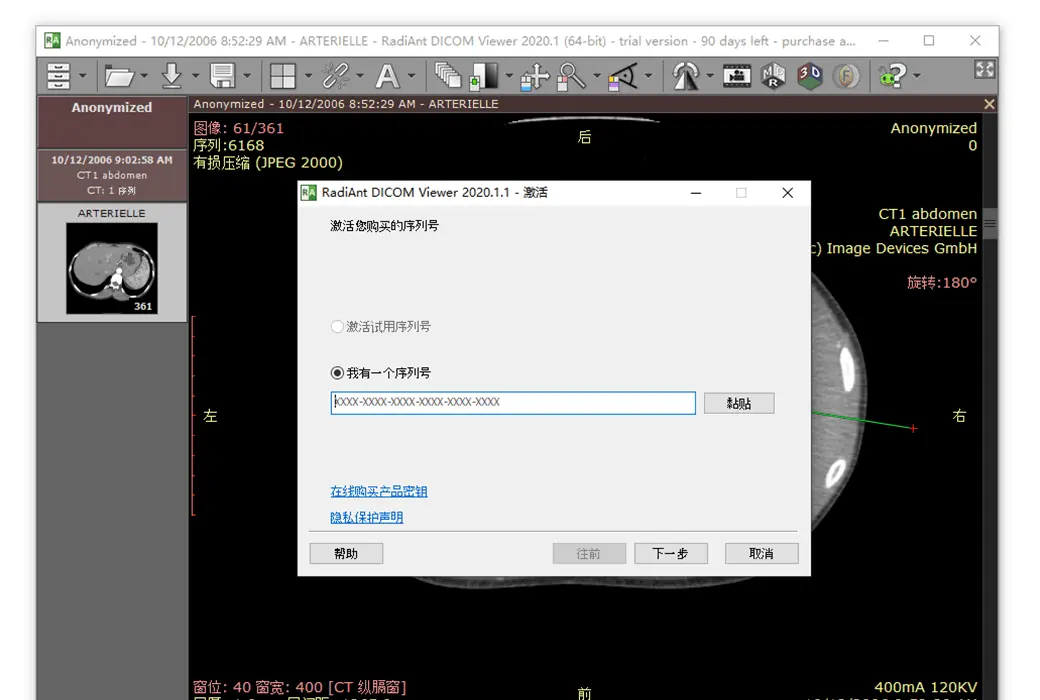This screenshot has width=1040, height=700.
Task: Open the MPR reconstruction cube icon
Action: point(773,76)
